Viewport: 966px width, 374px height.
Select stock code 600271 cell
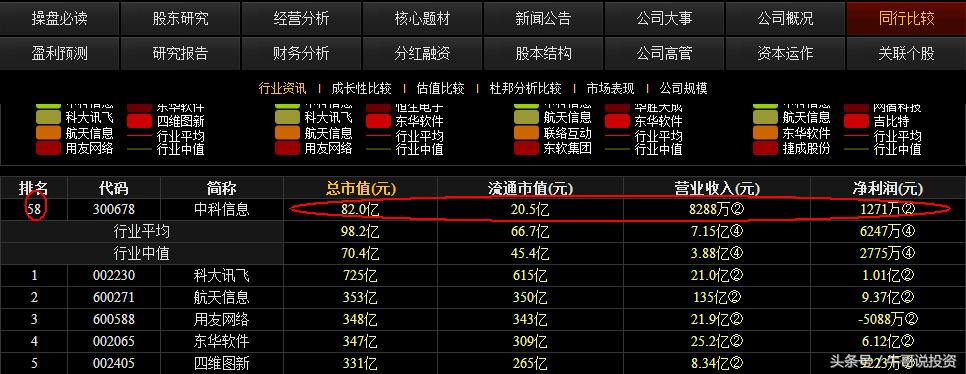114,298
